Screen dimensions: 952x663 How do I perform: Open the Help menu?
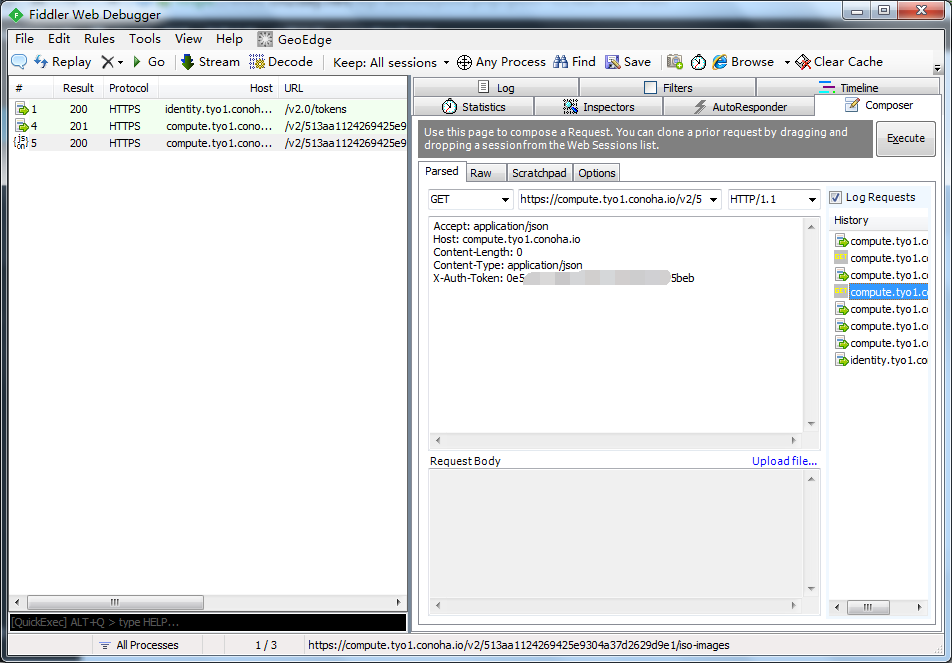coord(230,39)
